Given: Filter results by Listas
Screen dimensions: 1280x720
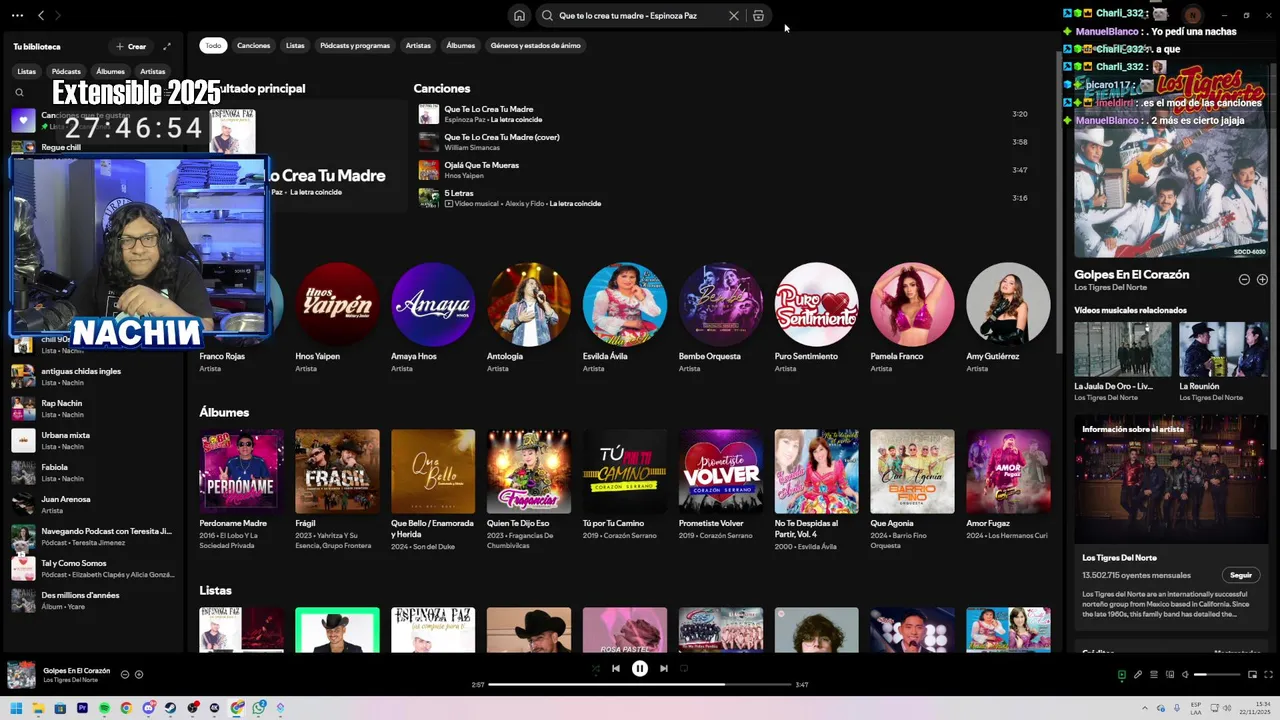Looking at the screenshot, I should click(295, 45).
